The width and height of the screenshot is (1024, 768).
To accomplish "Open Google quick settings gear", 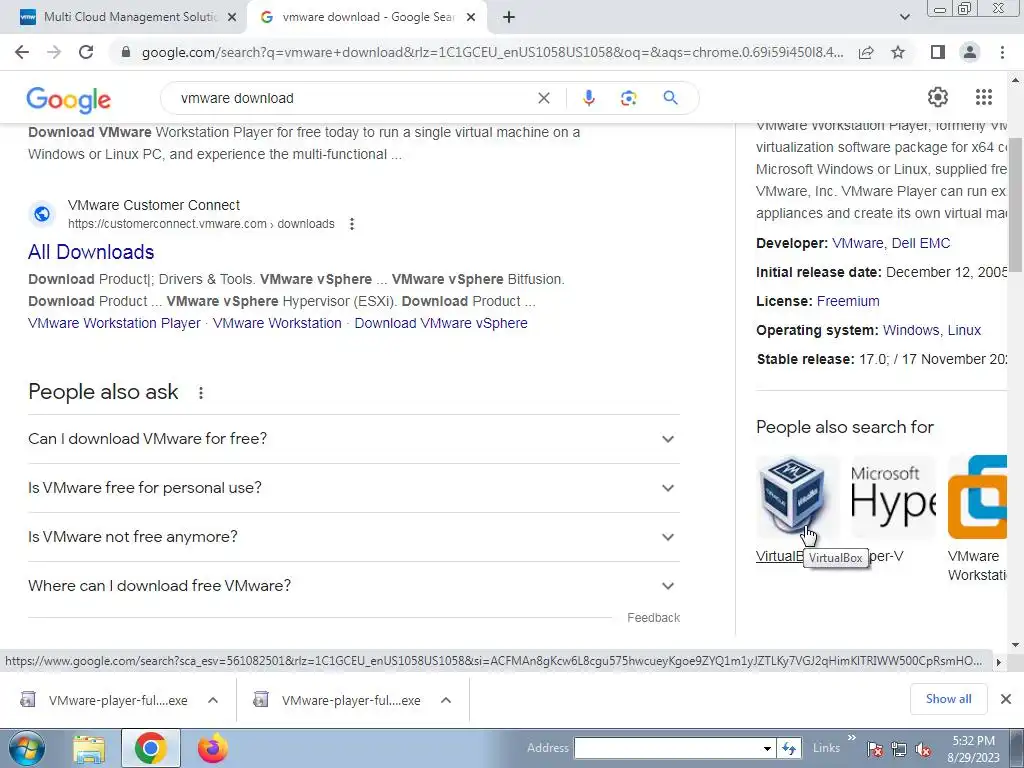I will (938, 97).
